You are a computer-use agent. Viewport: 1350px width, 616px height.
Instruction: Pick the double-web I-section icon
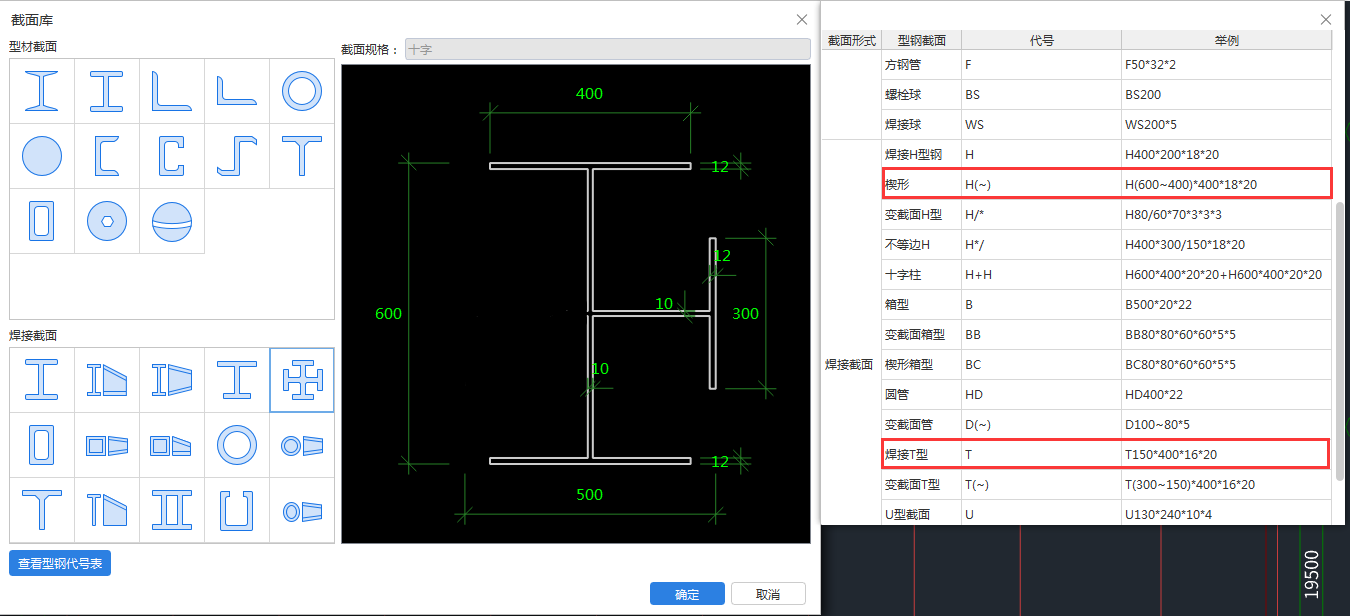(x=172, y=510)
